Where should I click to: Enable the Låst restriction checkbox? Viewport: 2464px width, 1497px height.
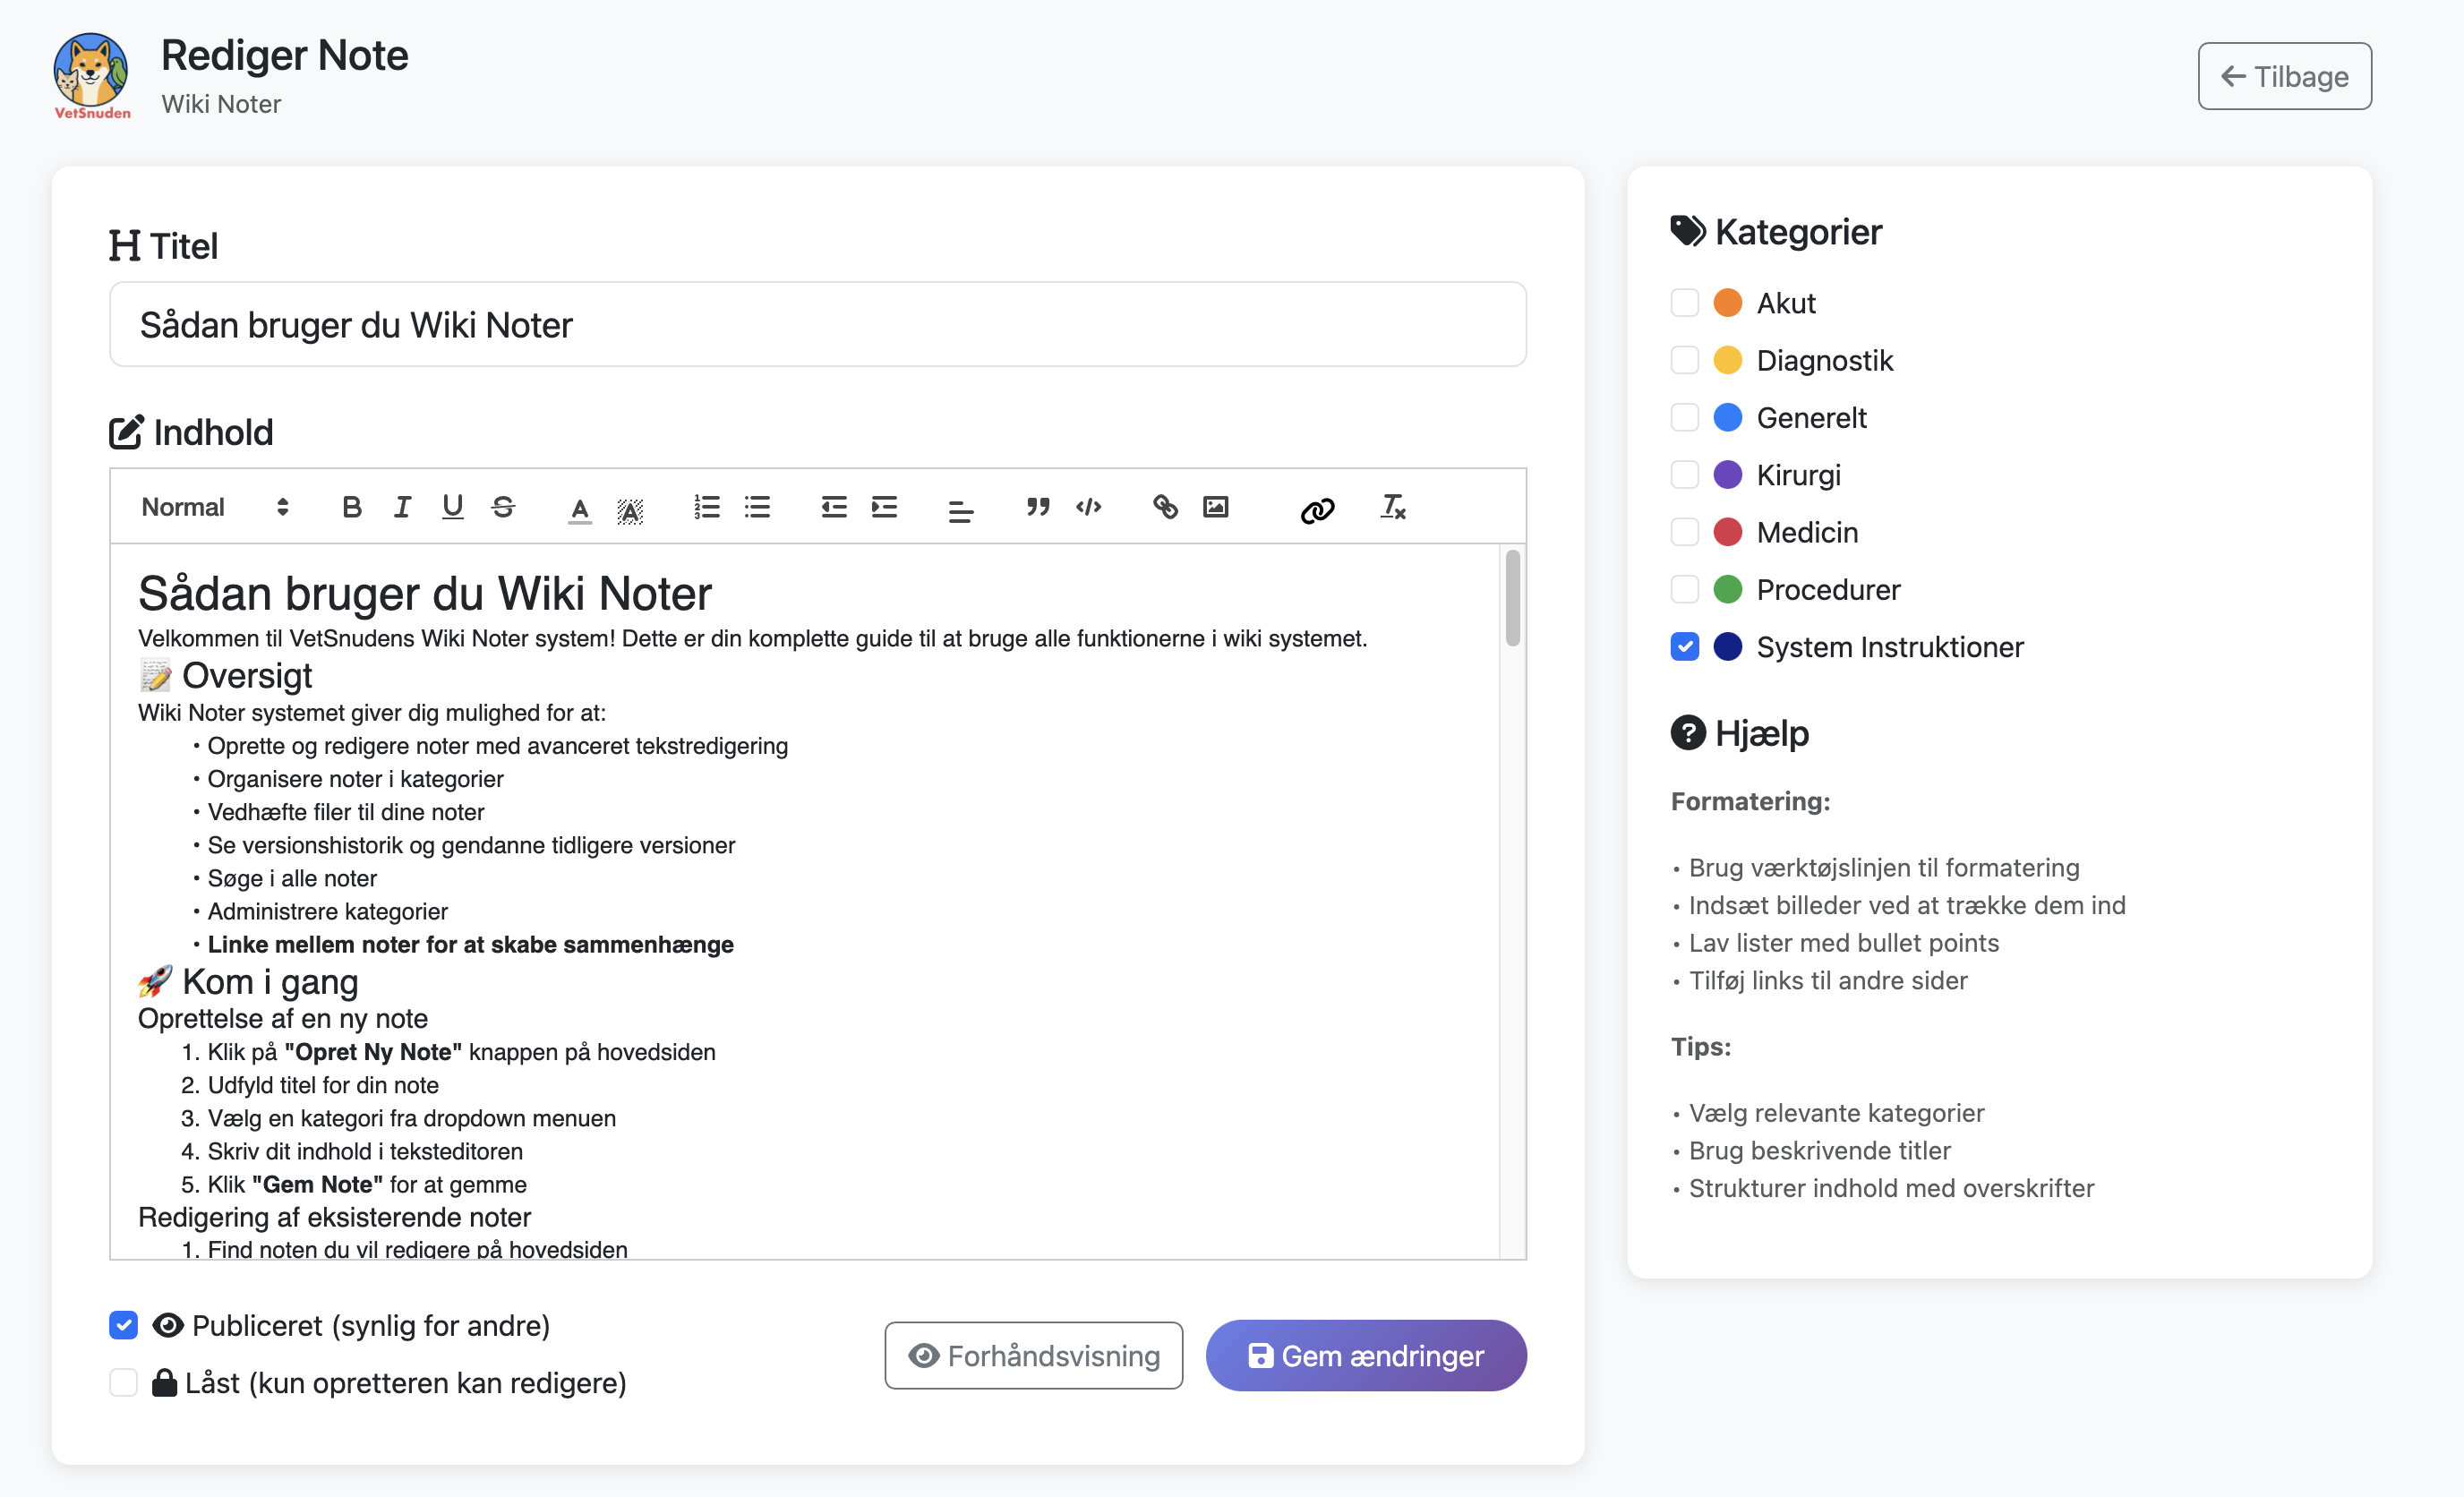[123, 1382]
